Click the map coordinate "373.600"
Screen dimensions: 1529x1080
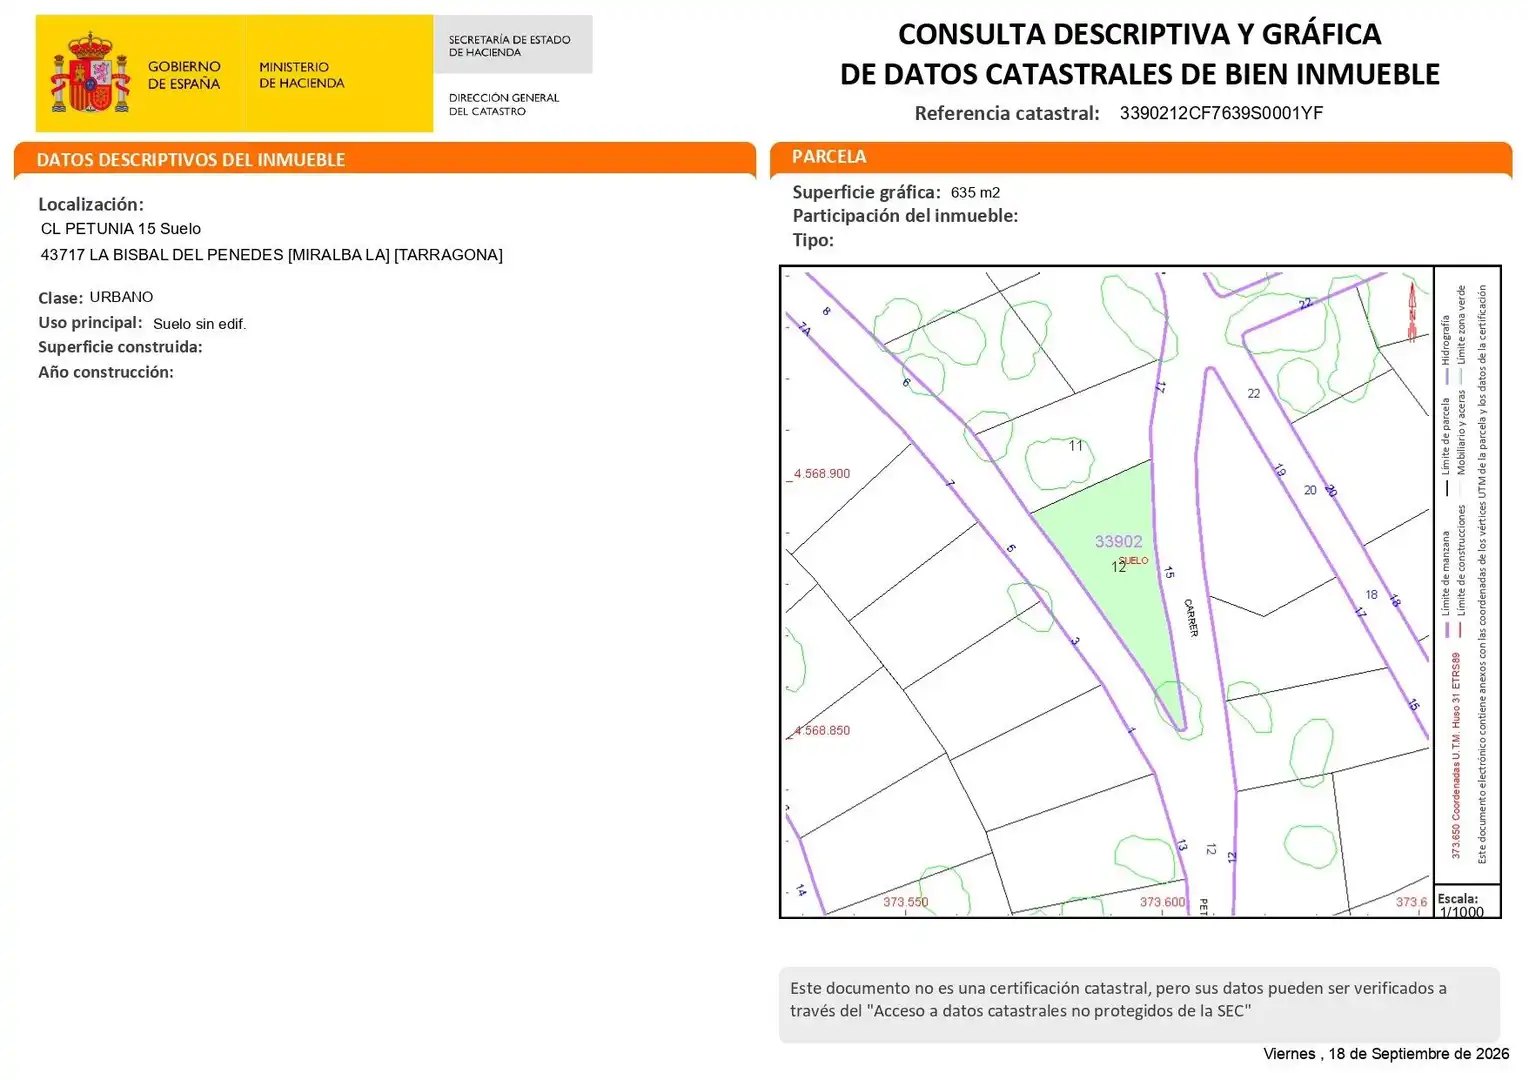1162,902
